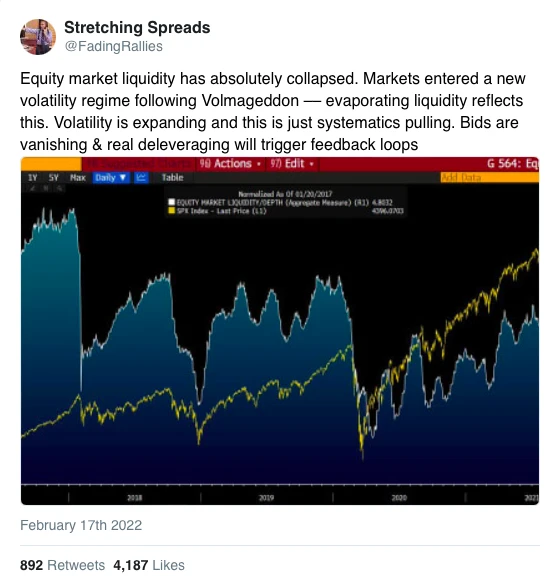Click the line chart type icon
559x584 pixels.
pos(141,178)
